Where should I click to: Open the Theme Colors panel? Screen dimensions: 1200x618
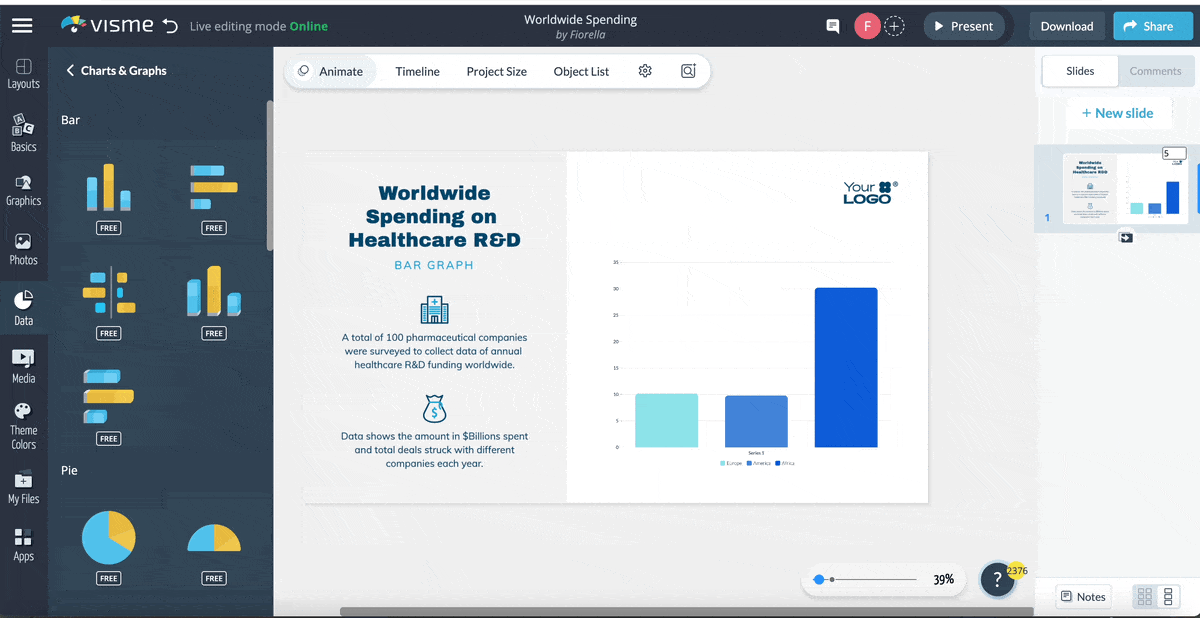click(x=23, y=426)
